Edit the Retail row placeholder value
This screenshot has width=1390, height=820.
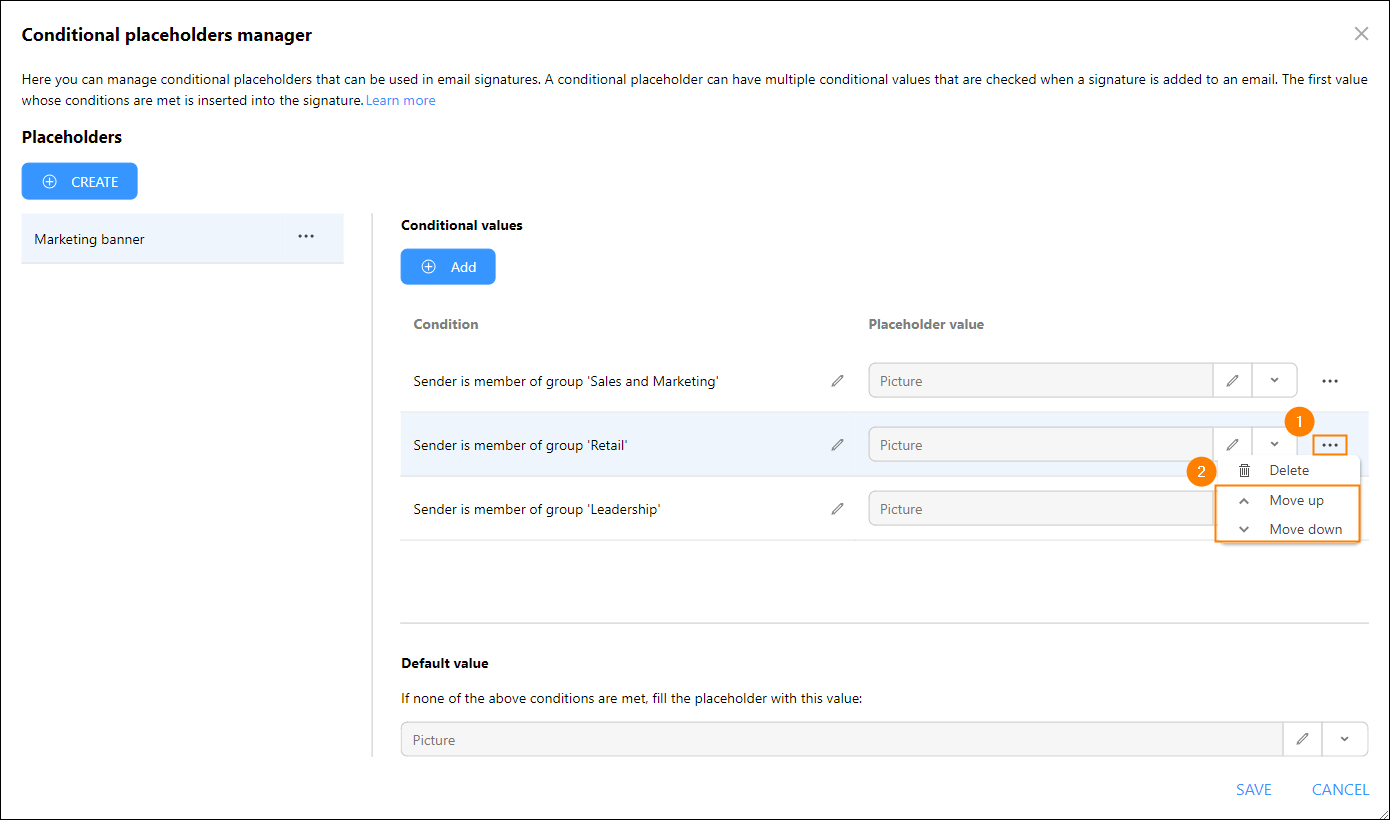1233,445
